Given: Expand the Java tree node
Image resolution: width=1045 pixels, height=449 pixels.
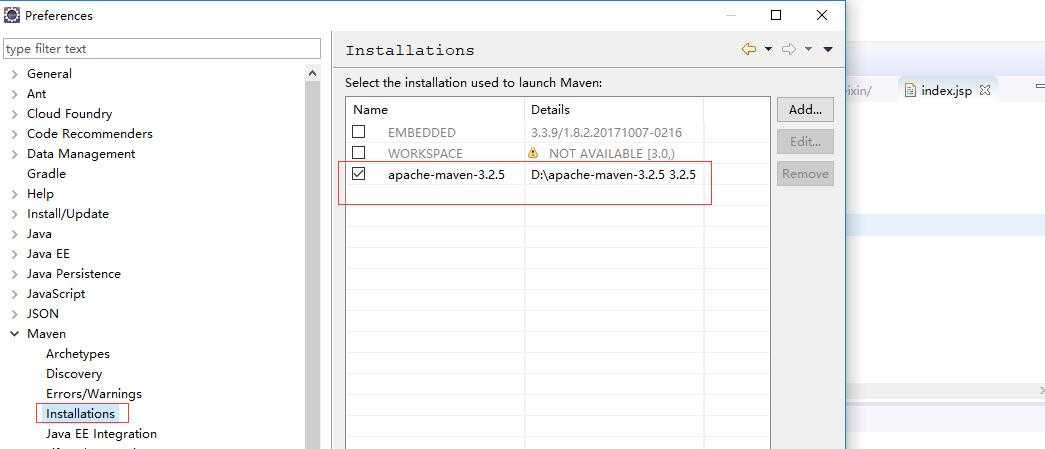Looking at the screenshot, I should (14, 234).
